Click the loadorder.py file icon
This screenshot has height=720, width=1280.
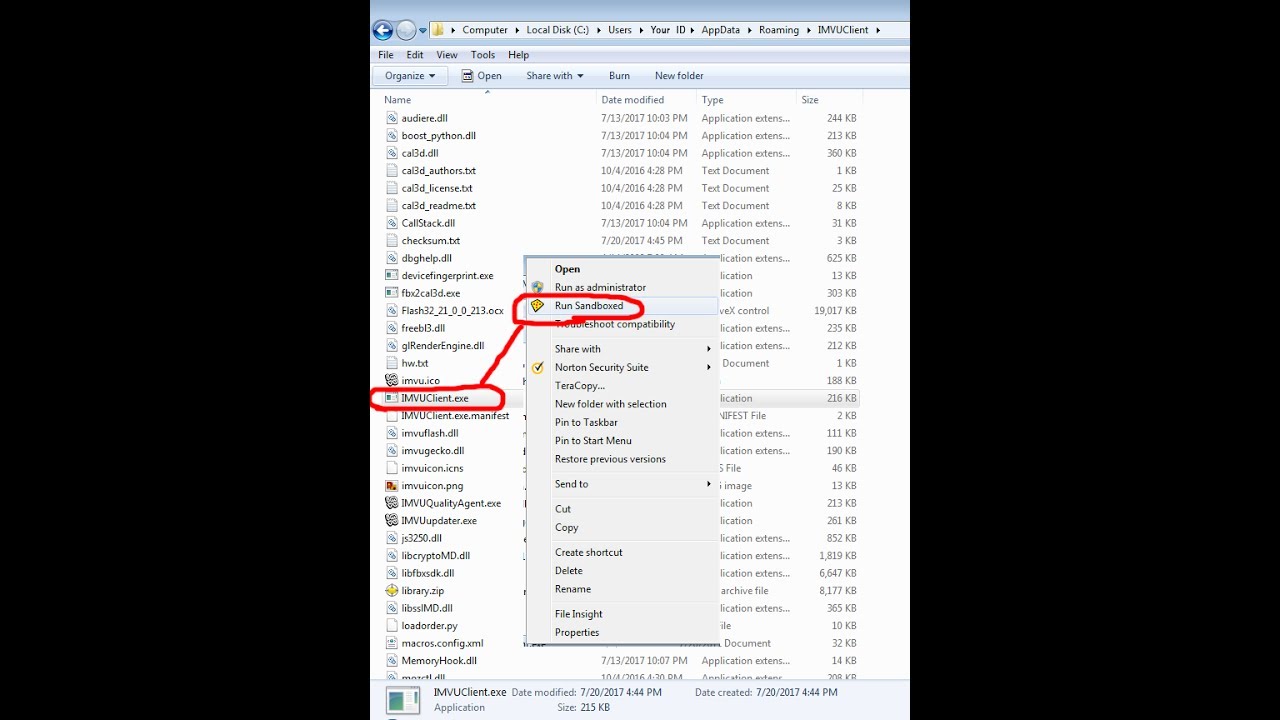[x=392, y=626]
